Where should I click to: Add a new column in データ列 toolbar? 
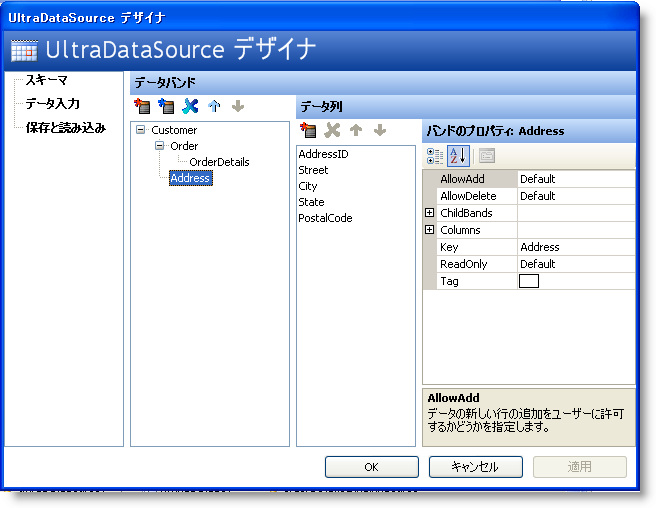coord(308,130)
